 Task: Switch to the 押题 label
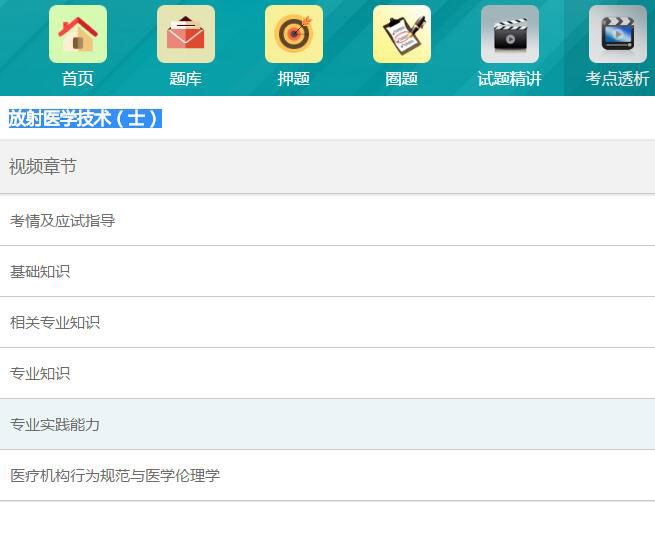click(x=294, y=79)
